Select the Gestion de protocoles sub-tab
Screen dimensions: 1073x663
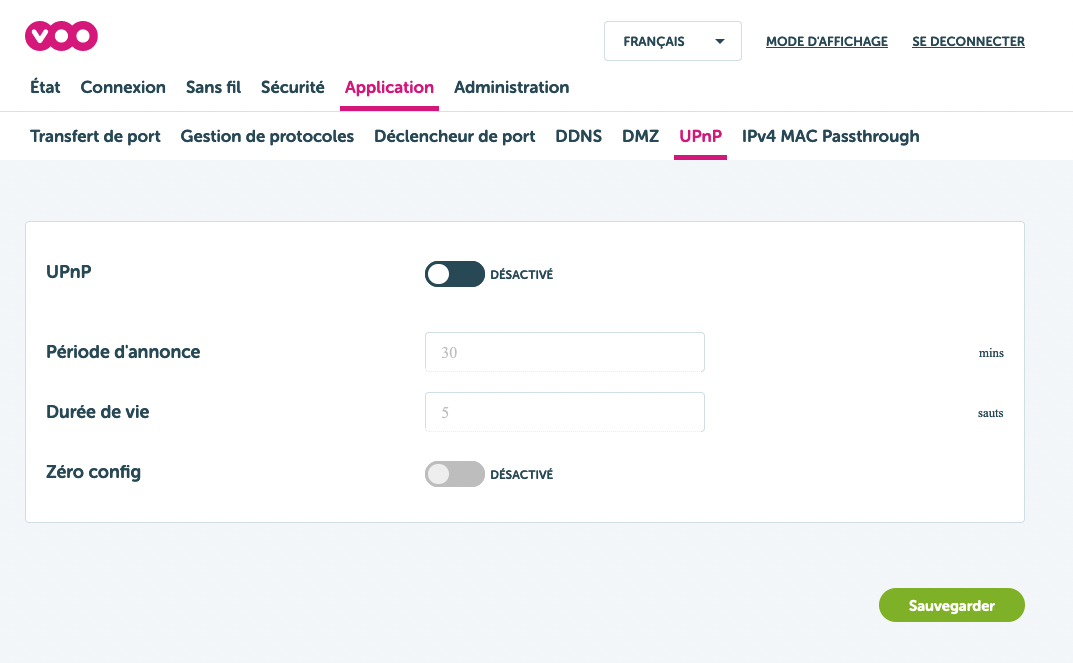[267, 136]
